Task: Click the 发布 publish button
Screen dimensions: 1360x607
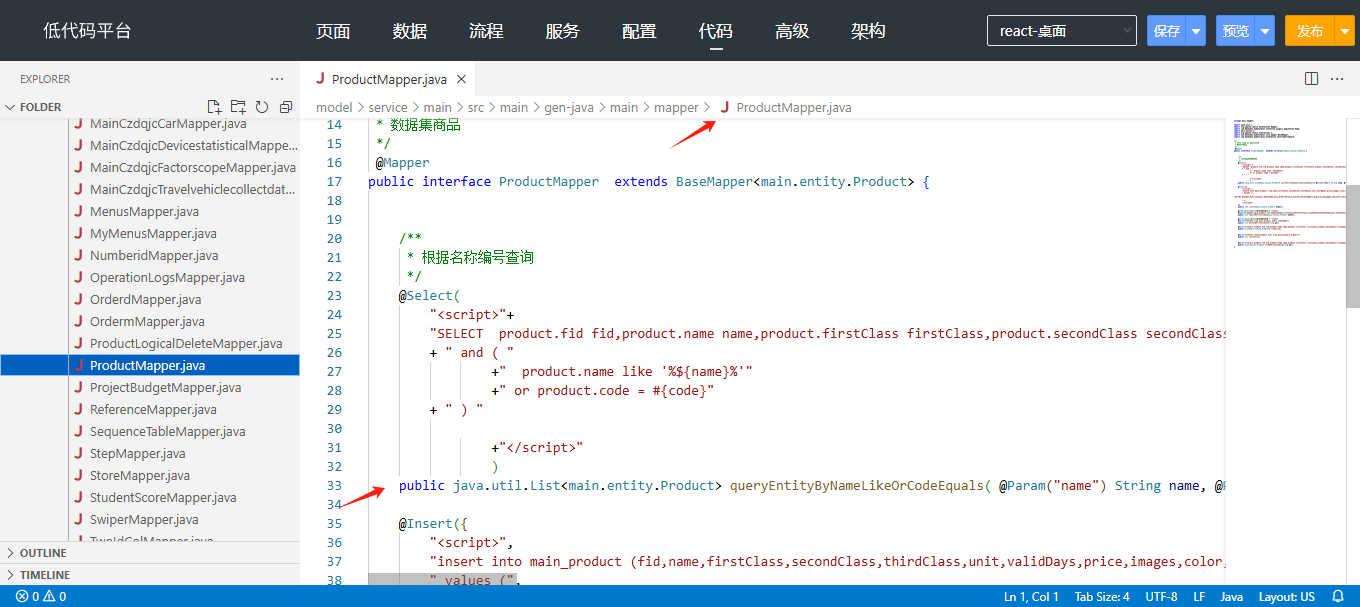Action: 1310,31
